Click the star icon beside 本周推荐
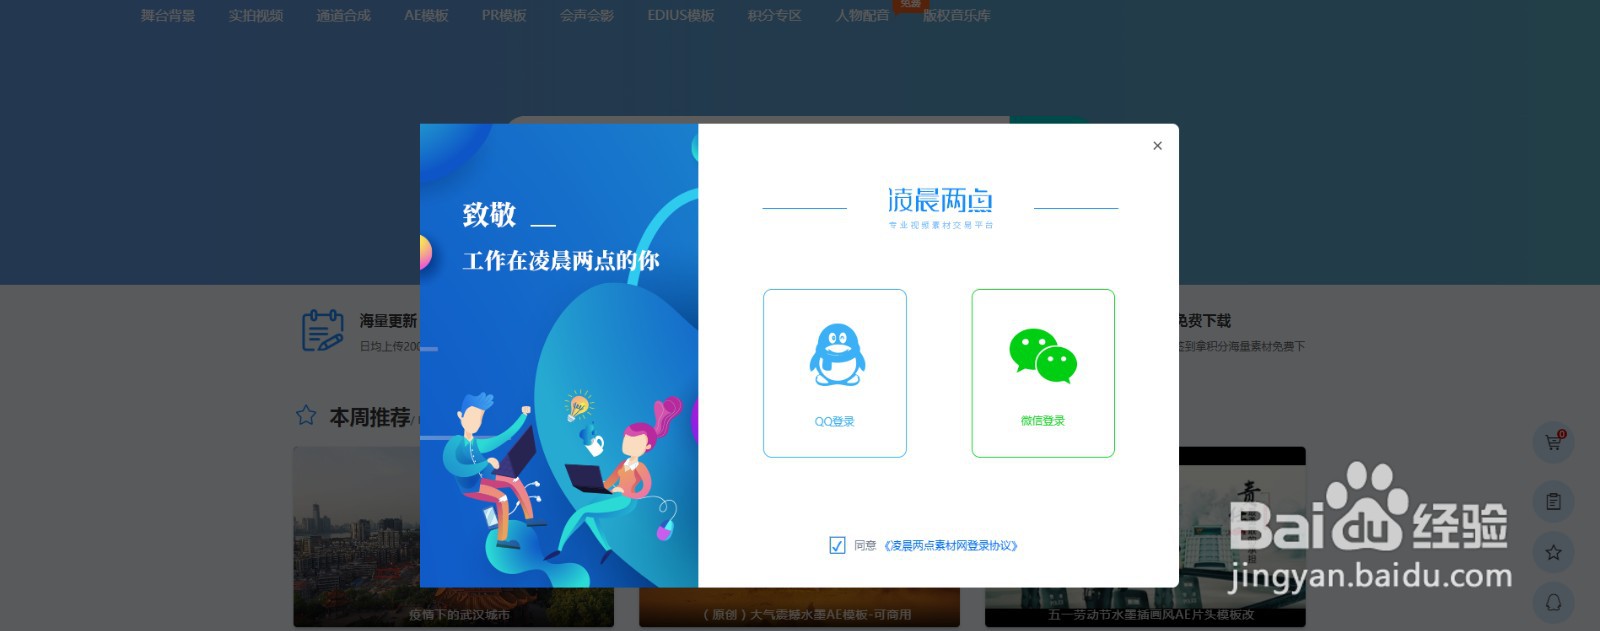 pos(306,415)
